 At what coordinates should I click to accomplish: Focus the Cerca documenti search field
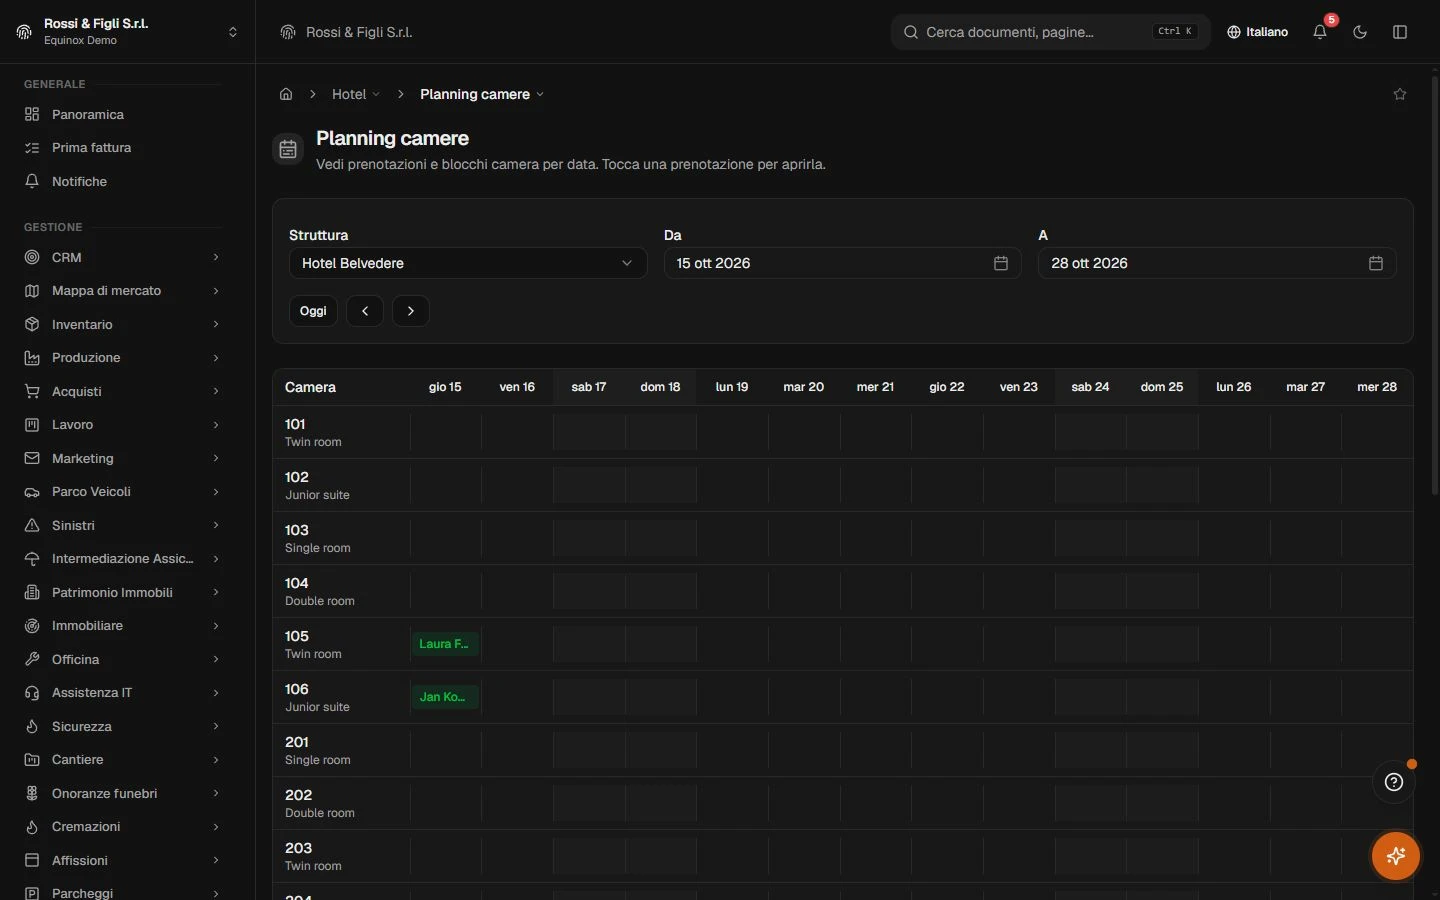[x=1050, y=32]
